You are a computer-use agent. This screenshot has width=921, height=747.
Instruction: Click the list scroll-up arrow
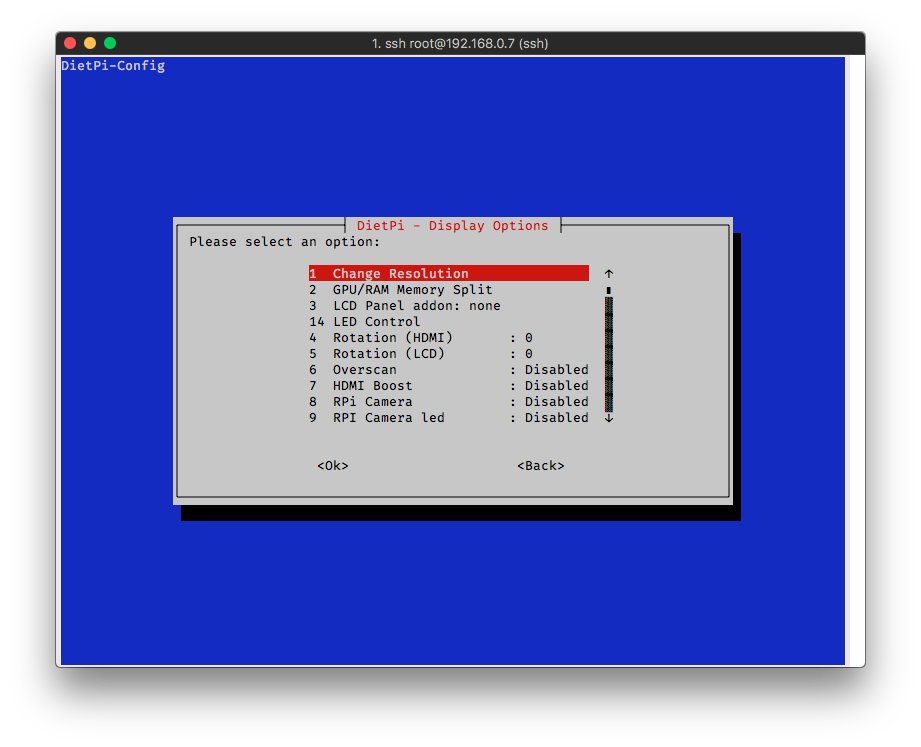pyautogui.click(x=609, y=274)
